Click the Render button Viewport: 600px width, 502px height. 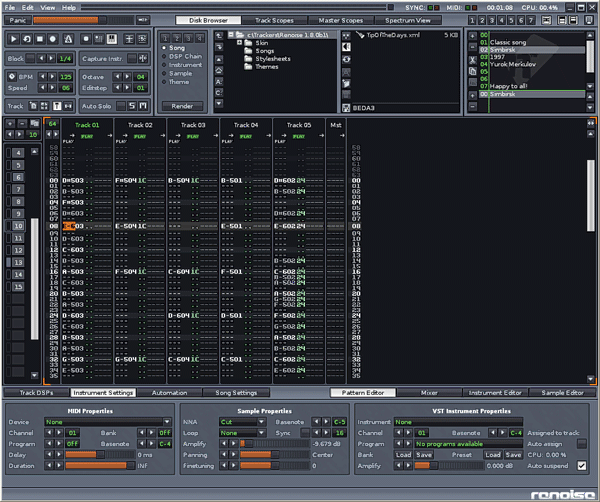pos(182,106)
